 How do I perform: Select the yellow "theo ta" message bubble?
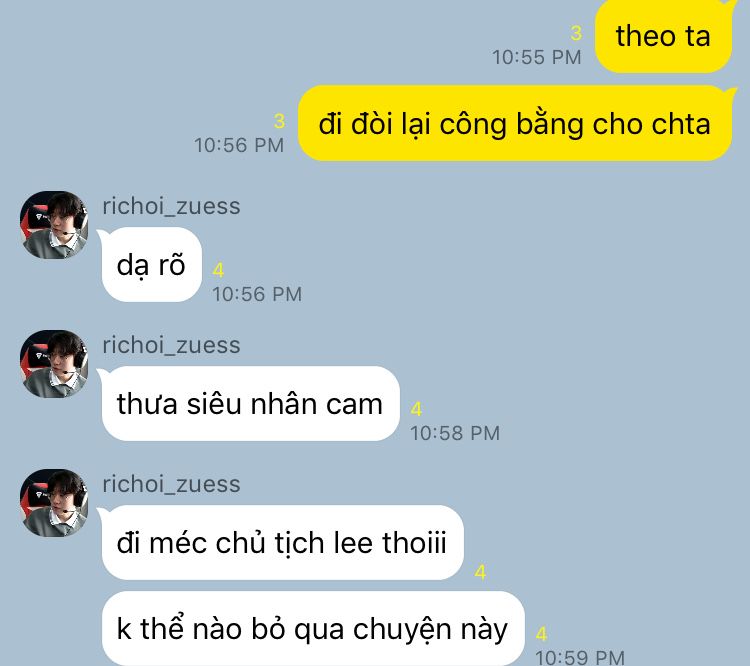(x=663, y=36)
